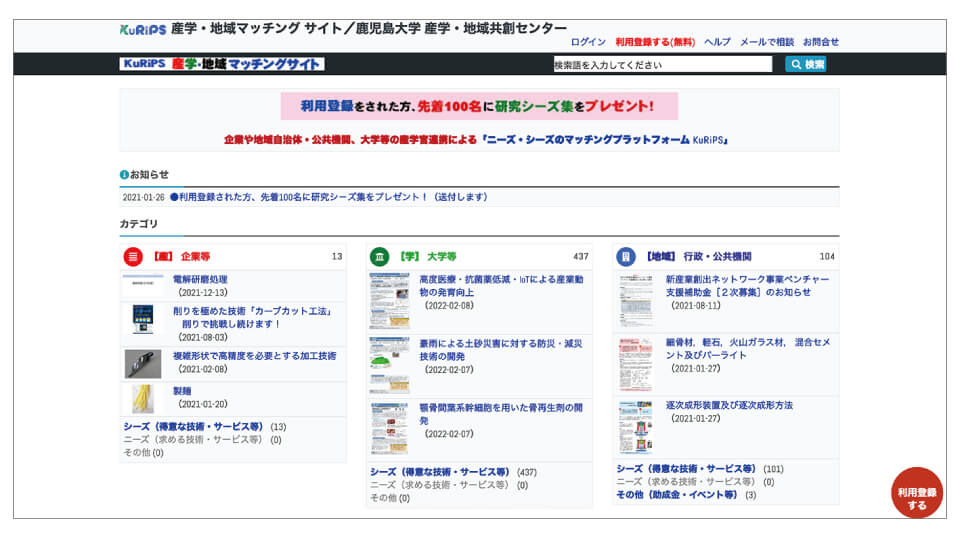The width and height of the screenshot is (960, 540).
Task: Open 企業等 シーズ（得意な技術・サービス等）(13) link
Action: [193, 427]
